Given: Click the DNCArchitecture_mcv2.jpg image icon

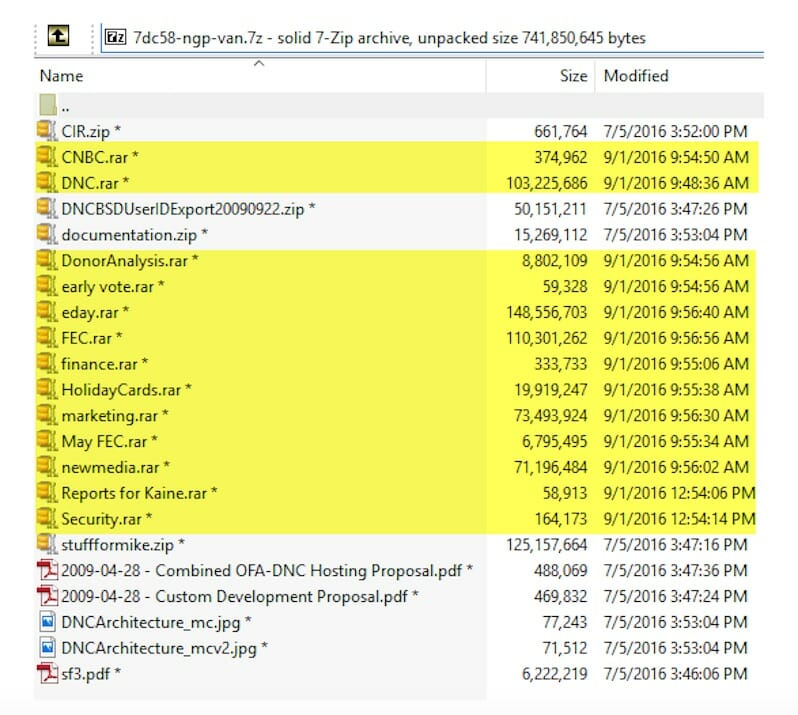Looking at the screenshot, I should click(47, 648).
